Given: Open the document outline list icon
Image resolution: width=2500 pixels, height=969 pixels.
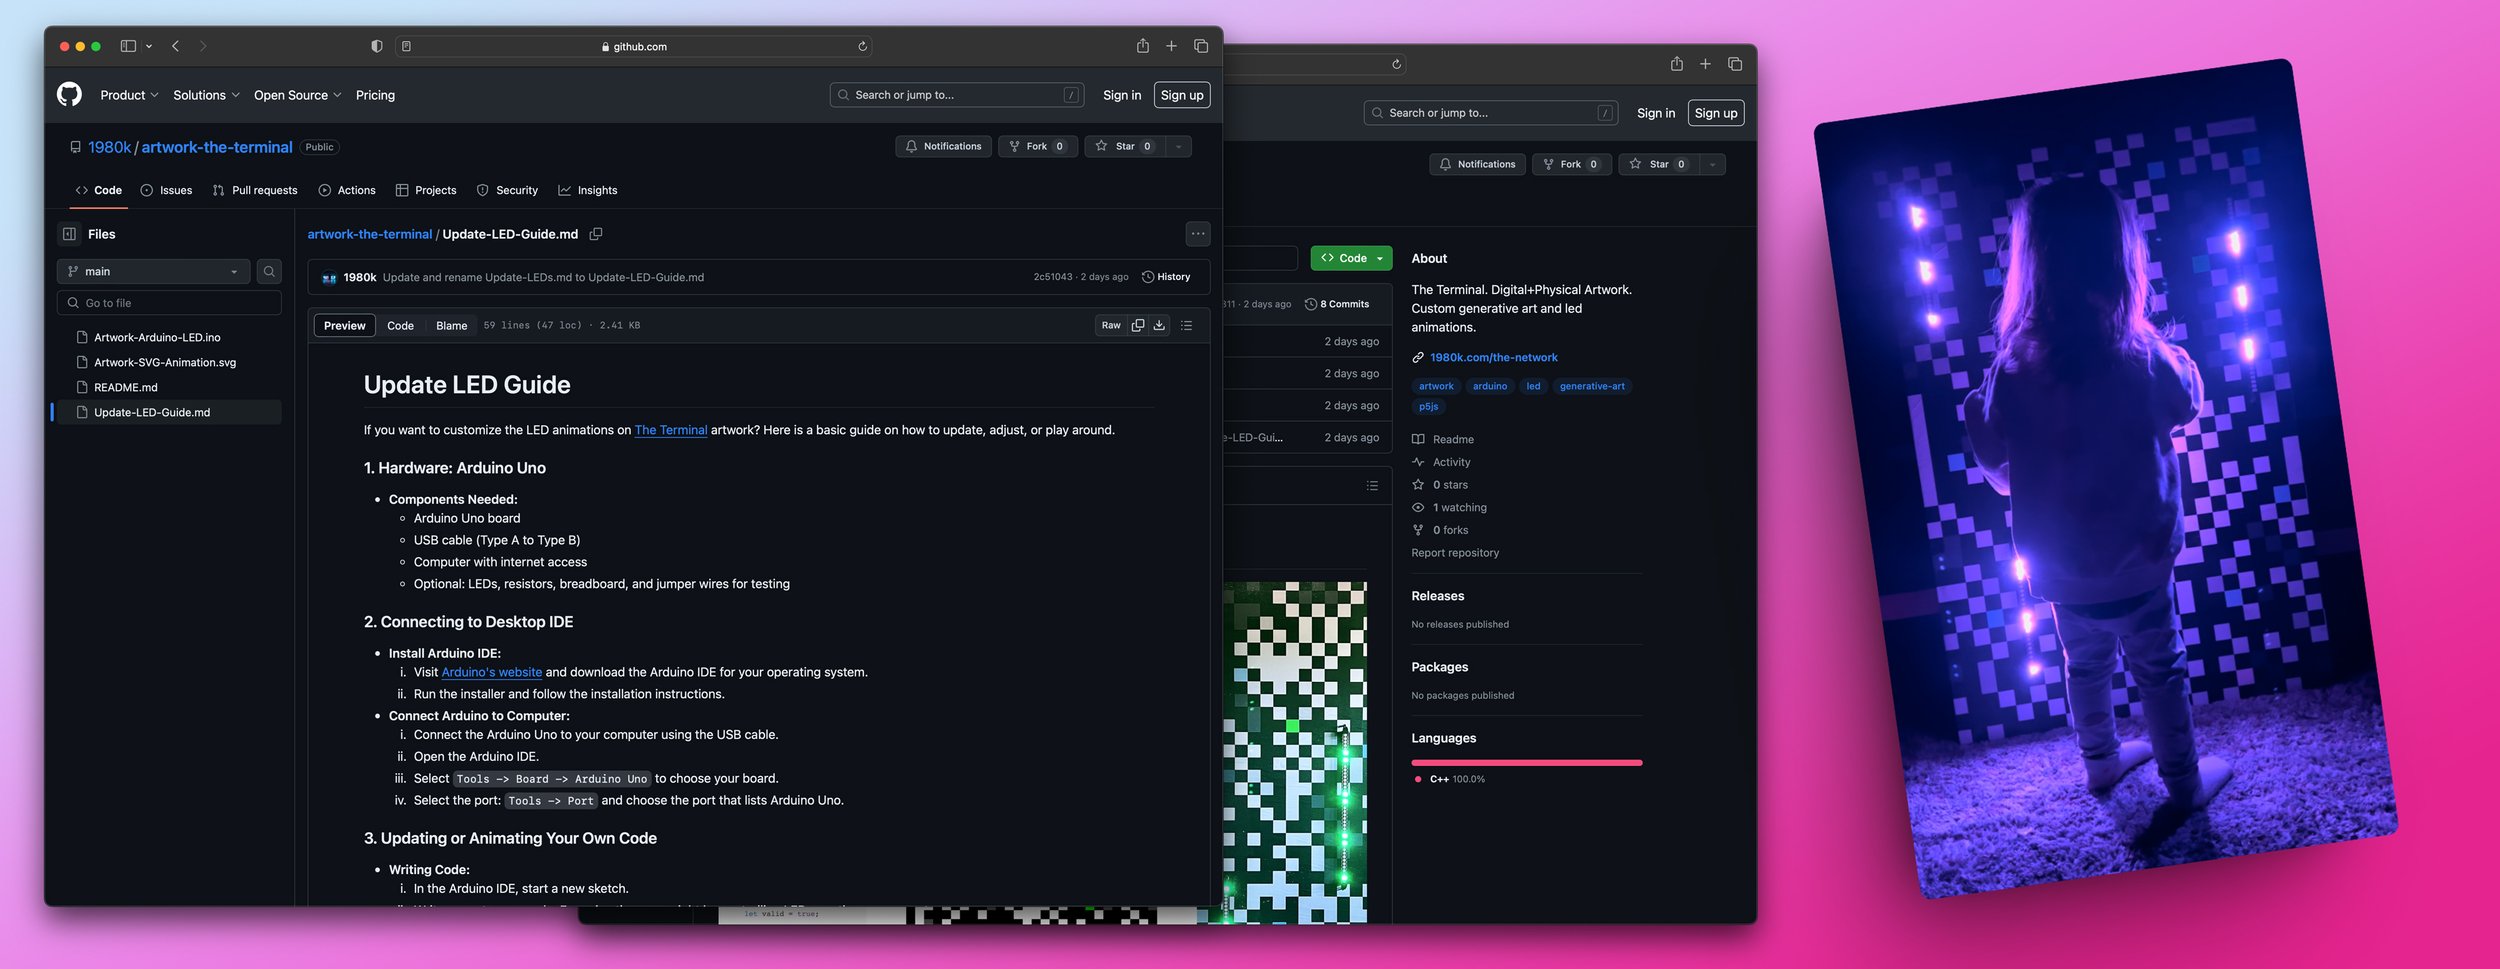Looking at the screenshot, I should click(x=1187, y=326).
